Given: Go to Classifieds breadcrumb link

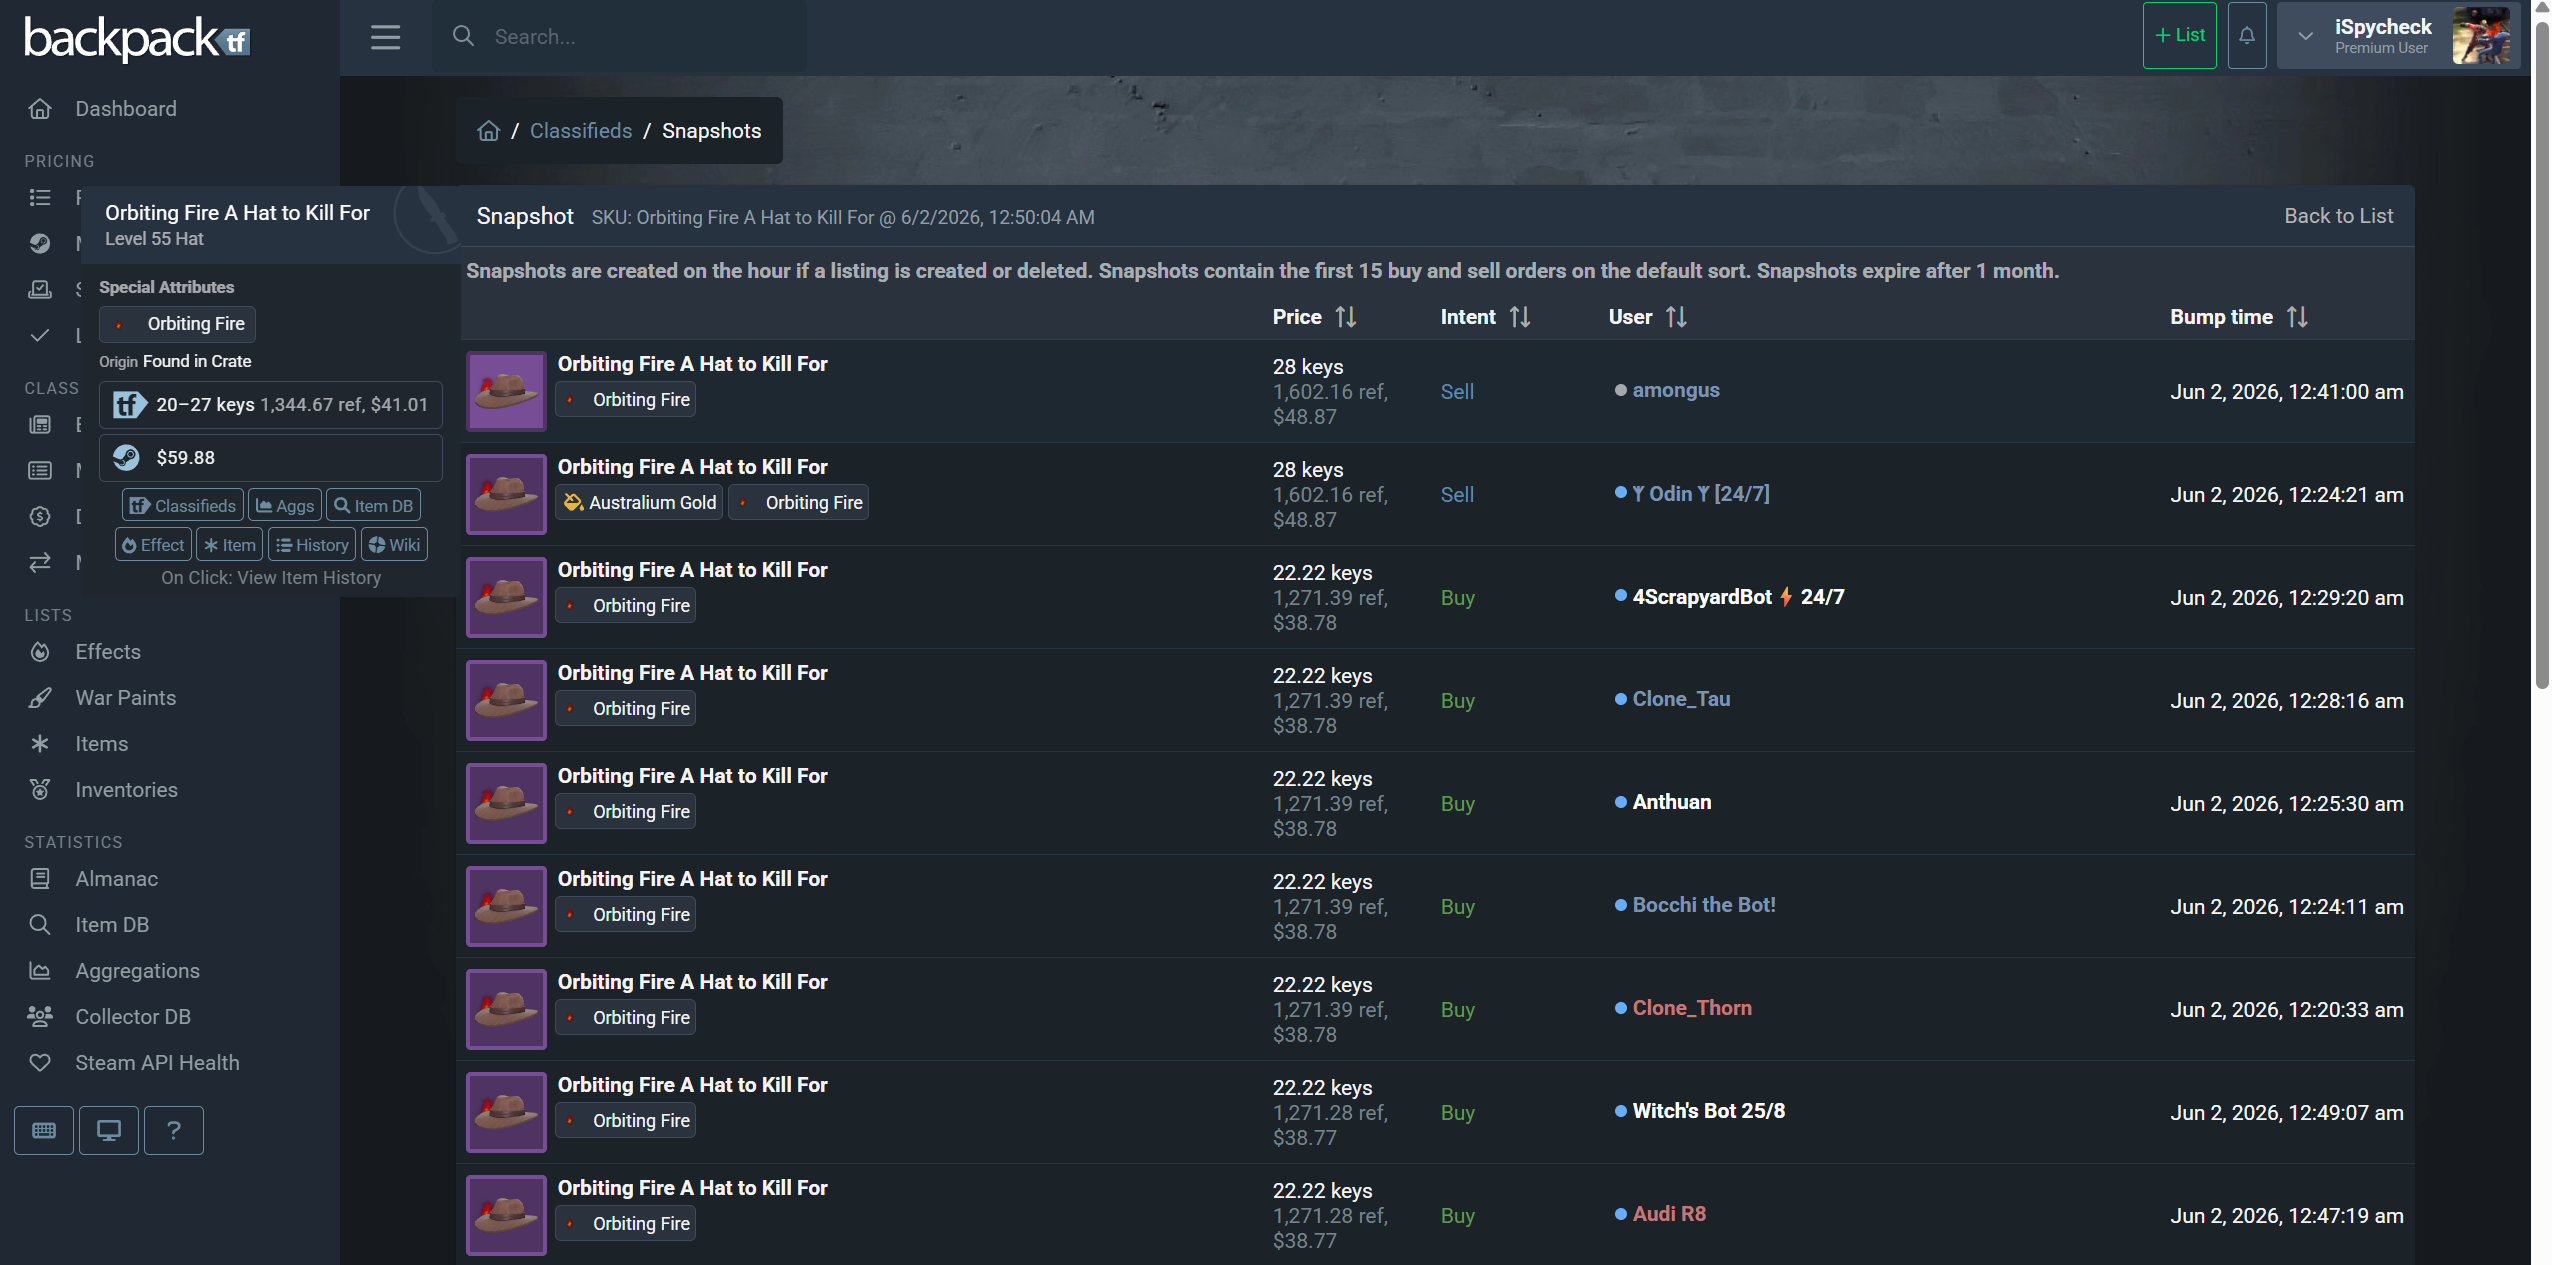Looking at the screenshot, I should coord(581,131).
